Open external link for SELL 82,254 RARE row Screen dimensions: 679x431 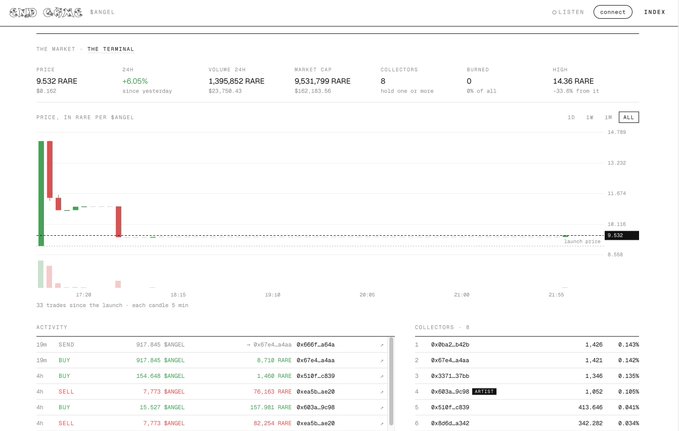[x=382, y=423]
